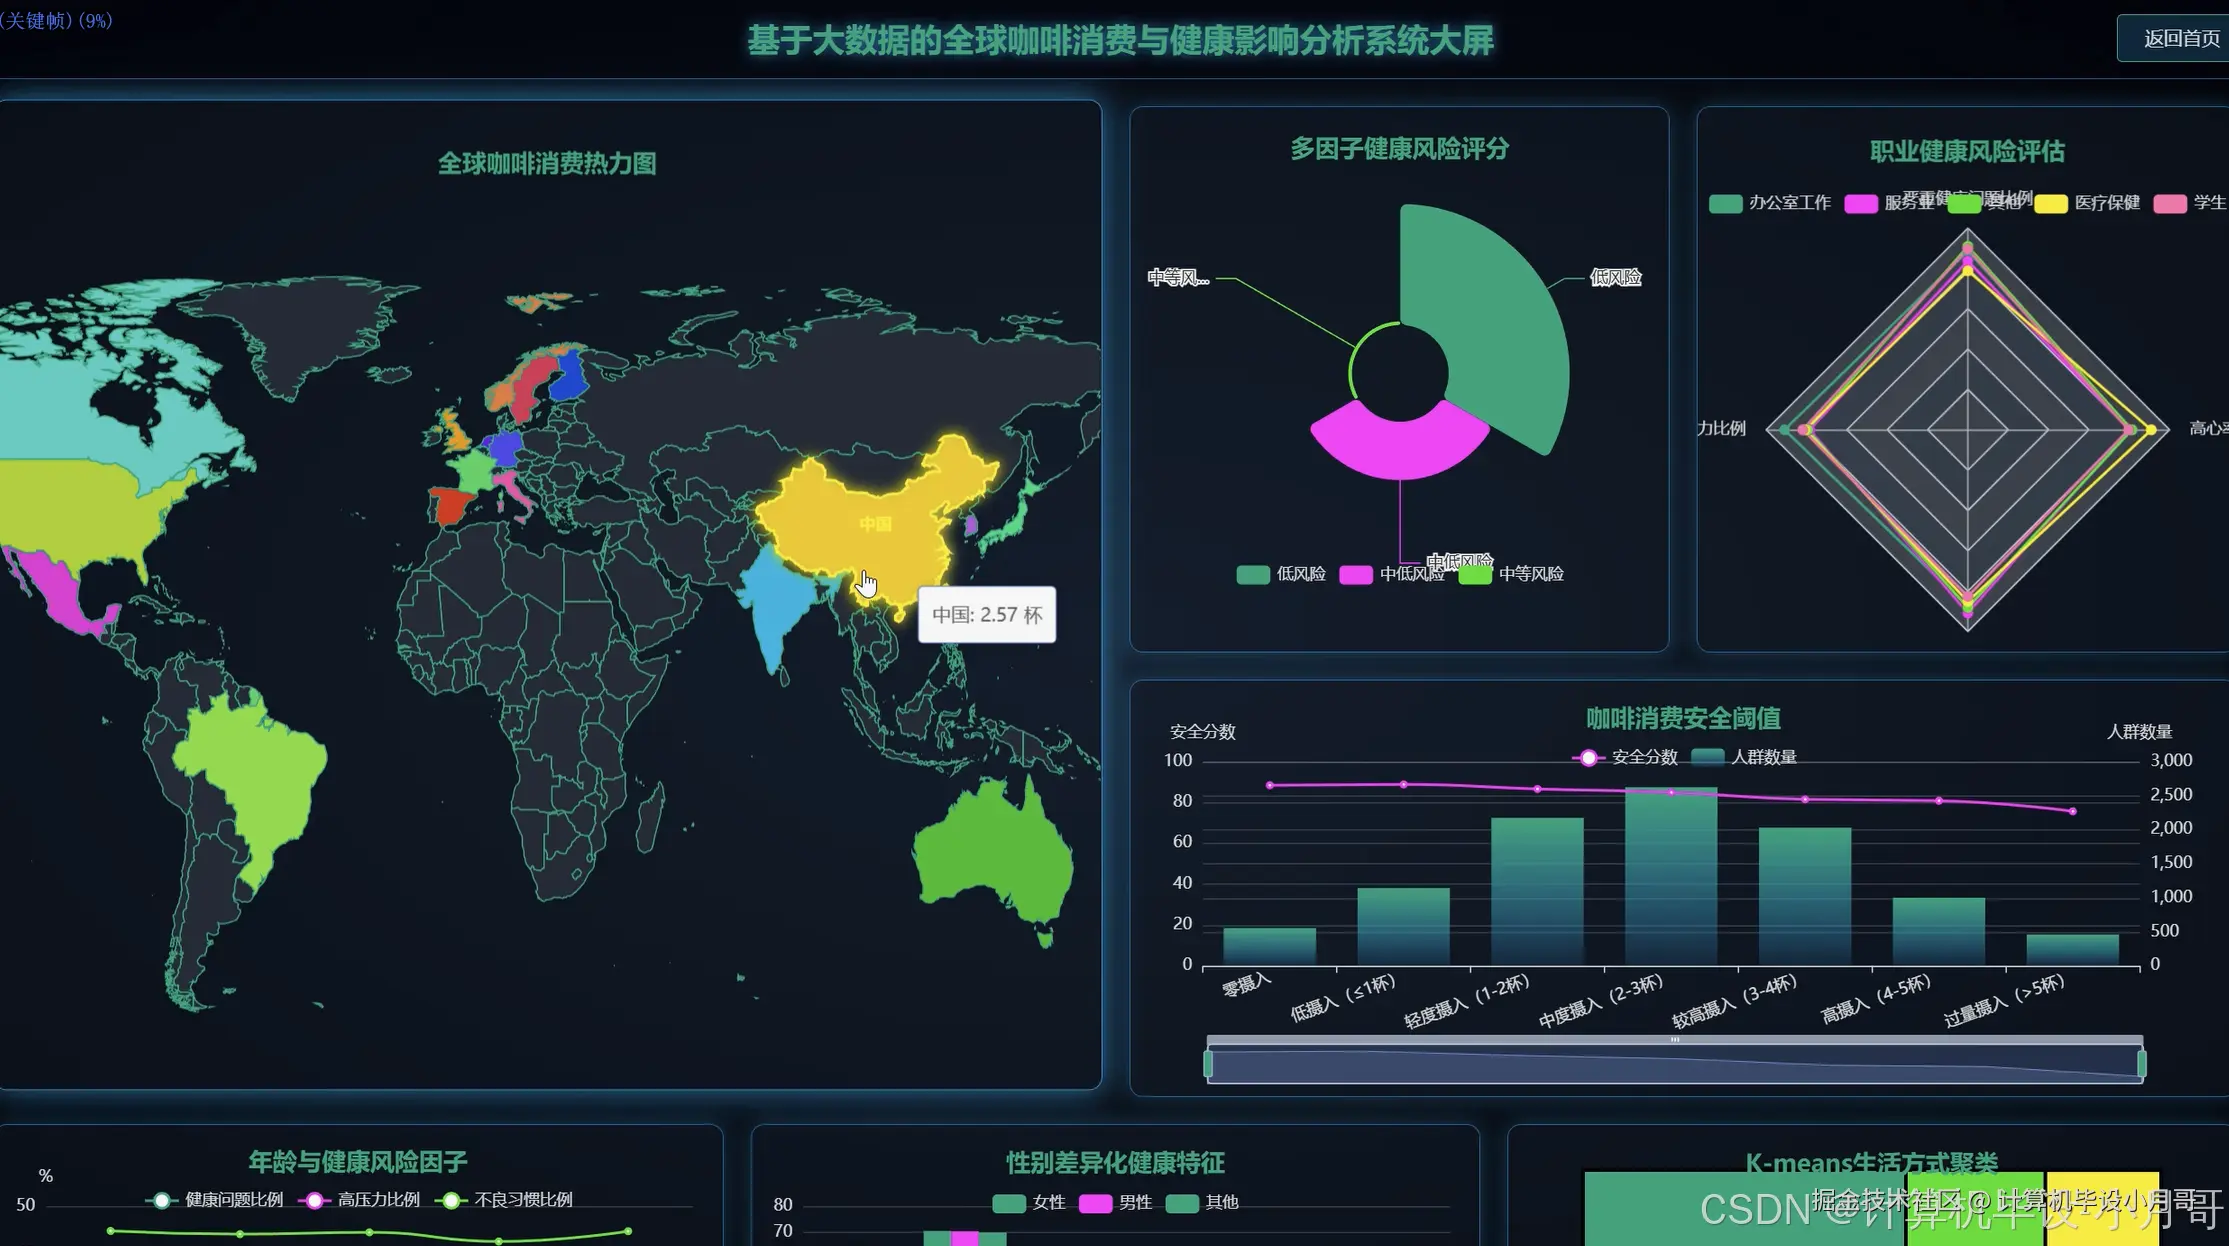Toggle 医疗保健 legend in radar chart
This screenshot has width=2229, height=1246.
point(2051,203)
